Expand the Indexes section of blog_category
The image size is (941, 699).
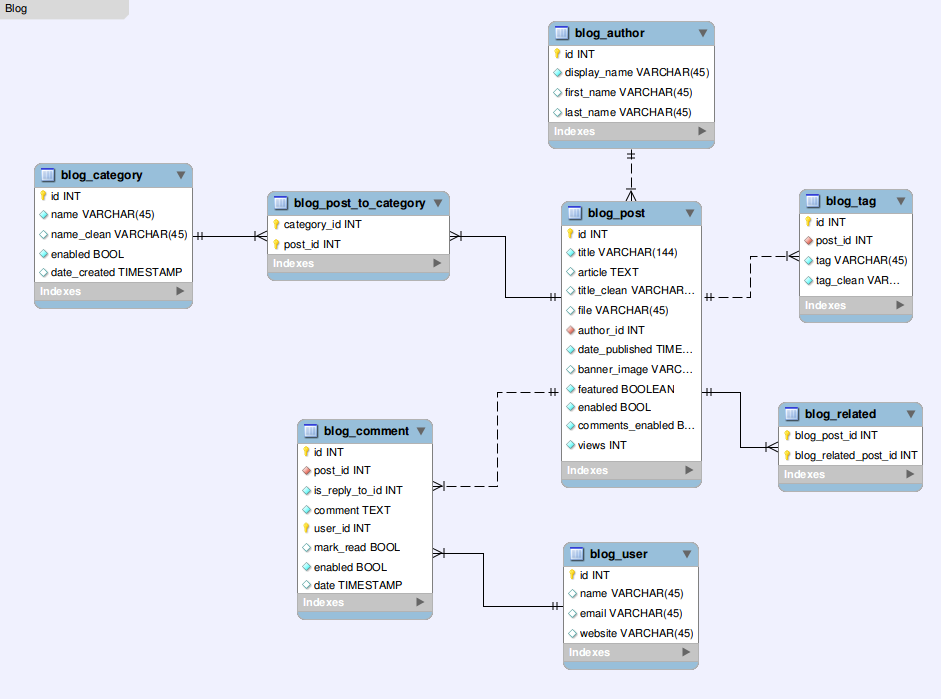[113, 291]
